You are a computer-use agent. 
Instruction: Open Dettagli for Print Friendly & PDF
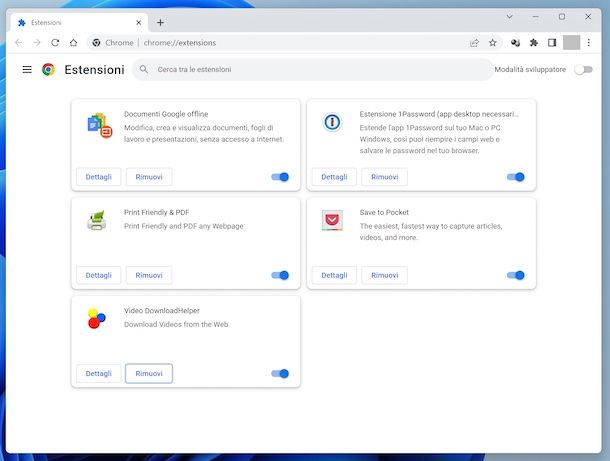click(x=98, y=275)
